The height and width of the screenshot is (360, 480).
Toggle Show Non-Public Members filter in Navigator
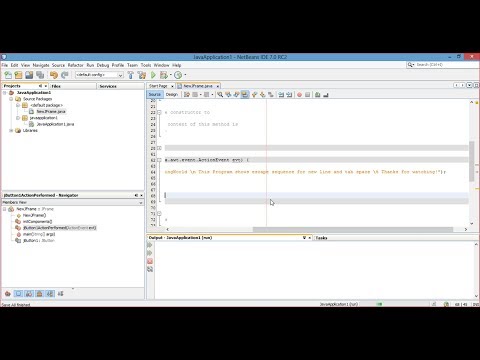(x=39, y=294)
